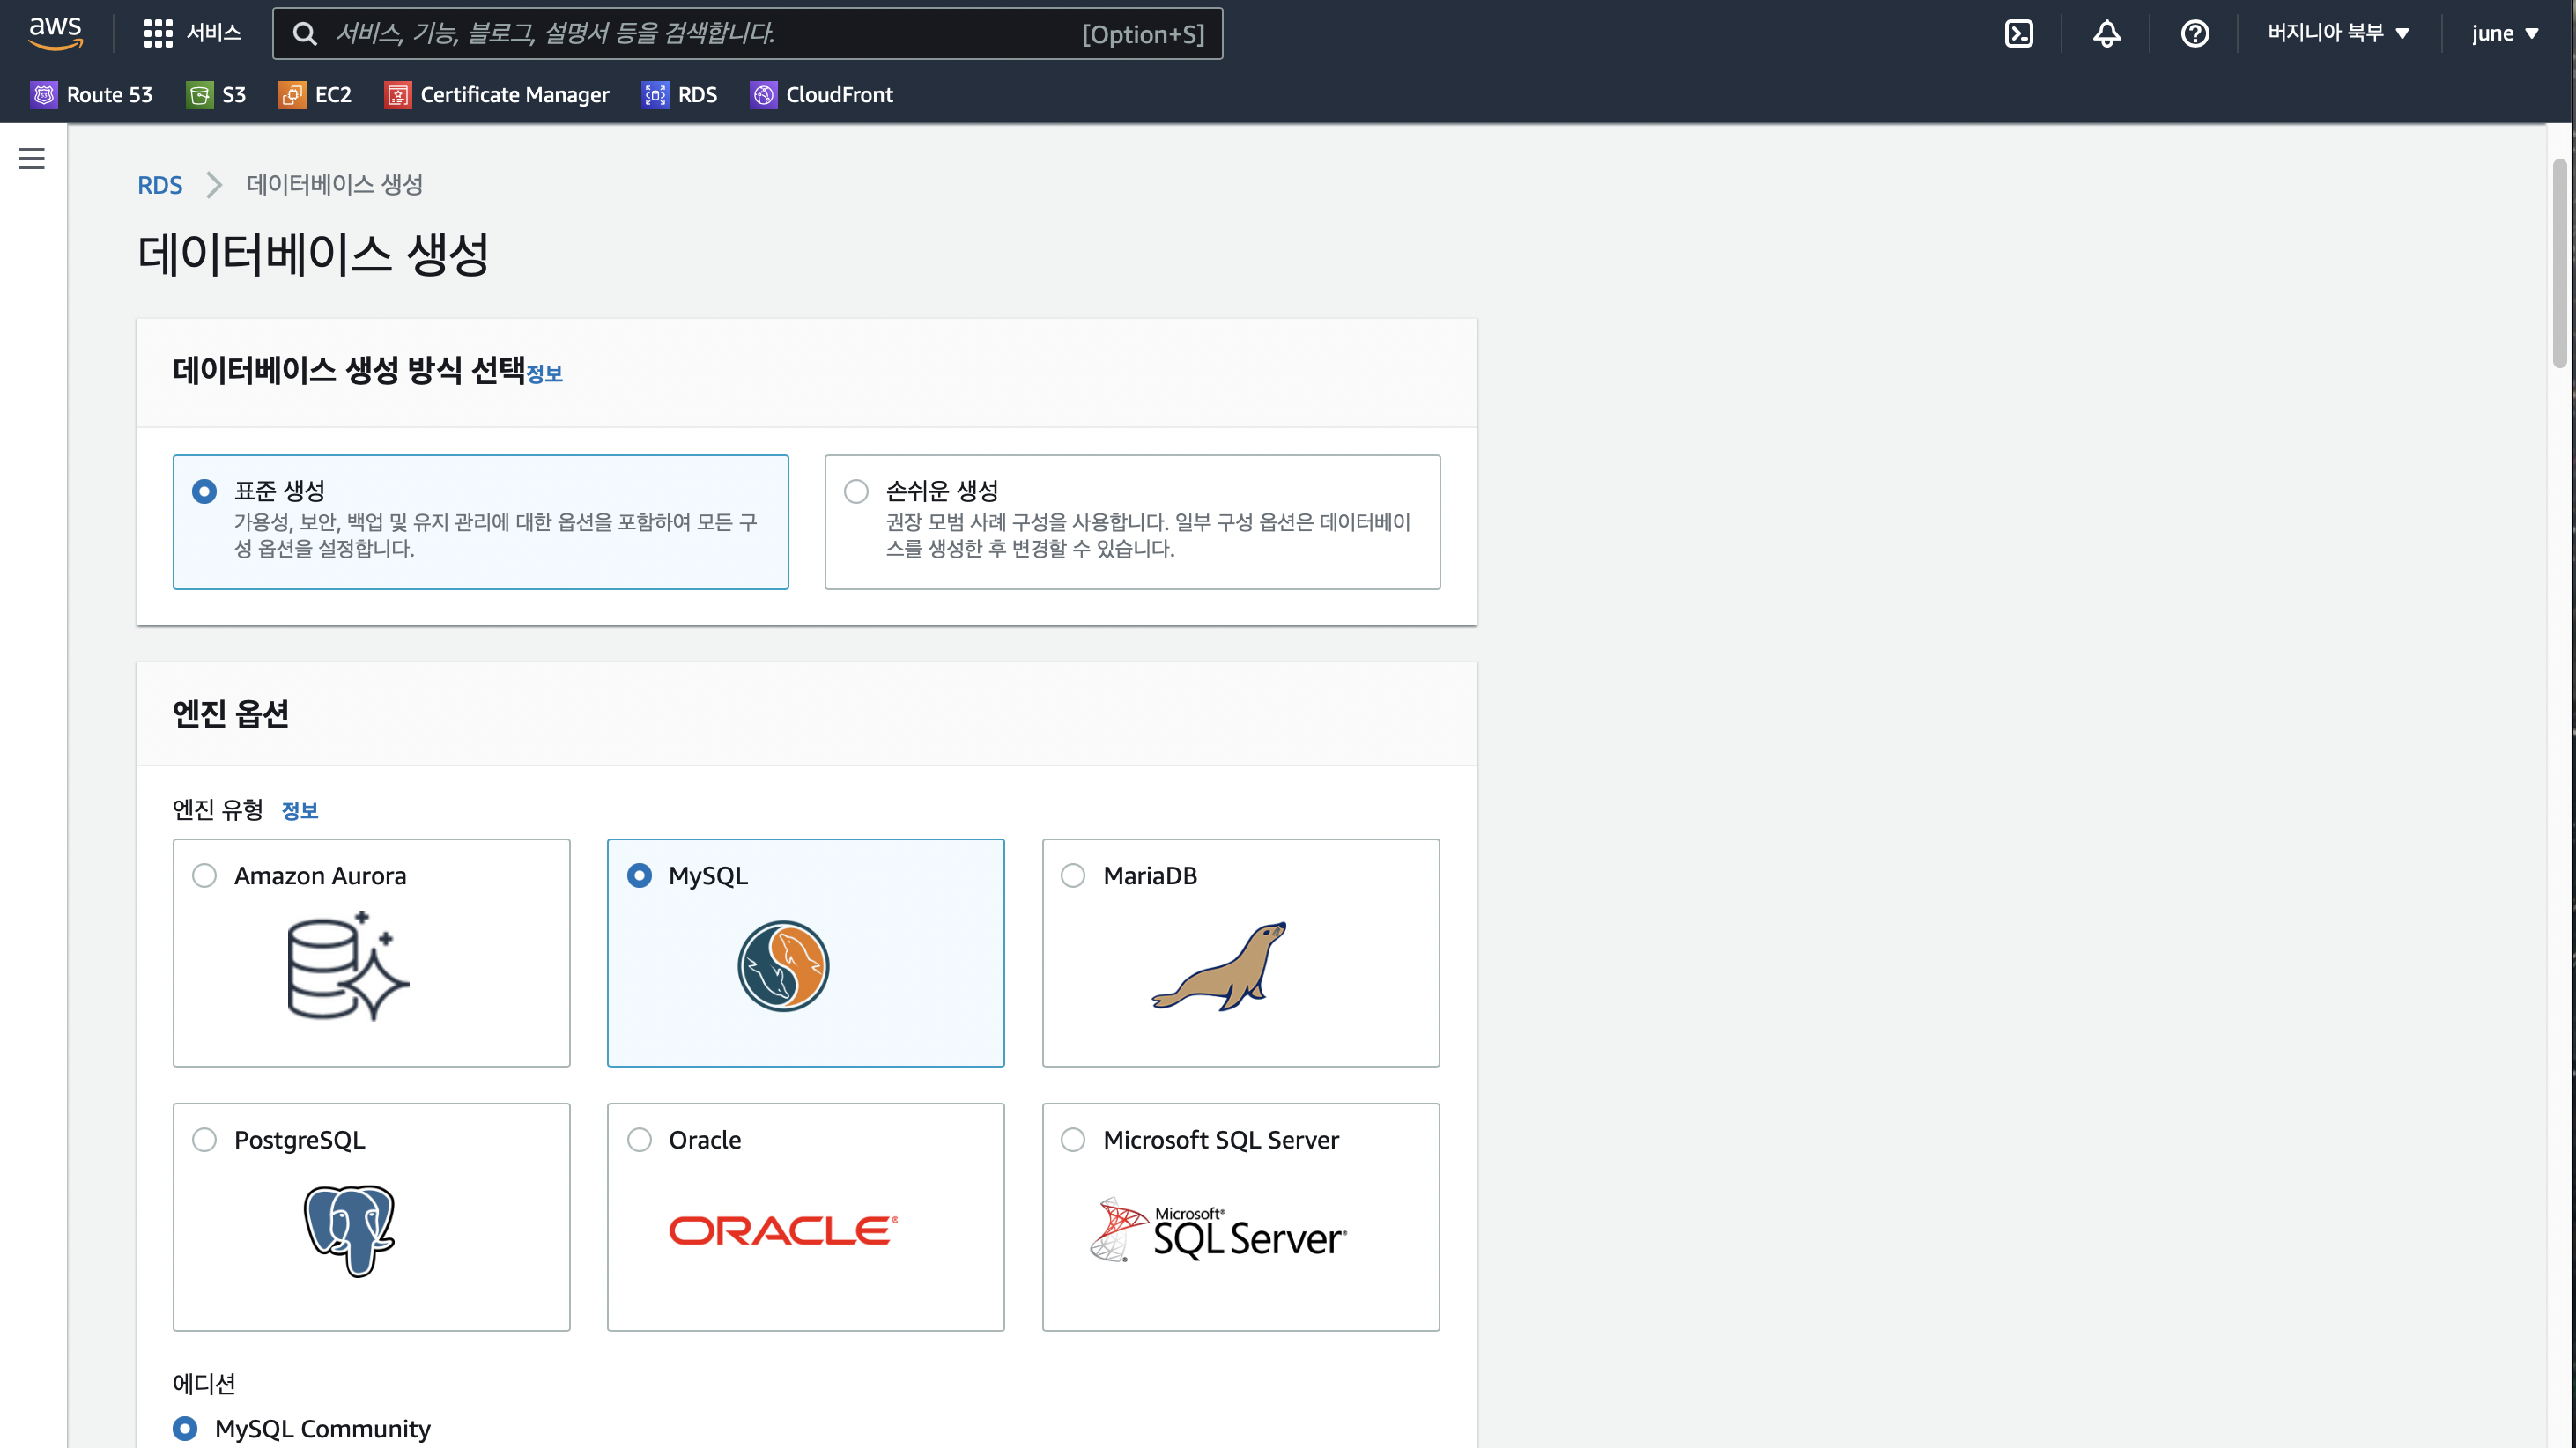This screenshot has width=2576, height=1448.
Task: Select the 표준 생성 radio option
Action: pos(204,491)
